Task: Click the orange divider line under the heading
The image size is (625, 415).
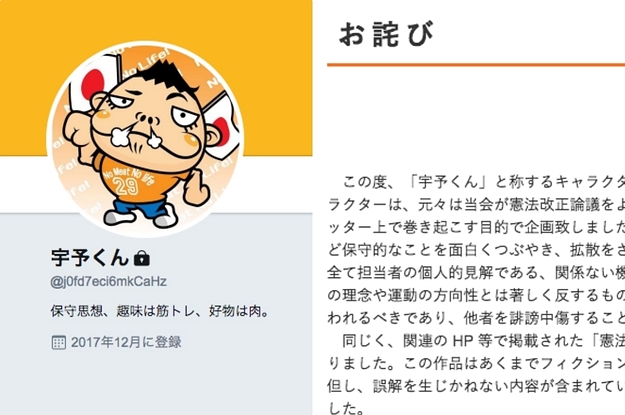Action: [x=476, y=64]
